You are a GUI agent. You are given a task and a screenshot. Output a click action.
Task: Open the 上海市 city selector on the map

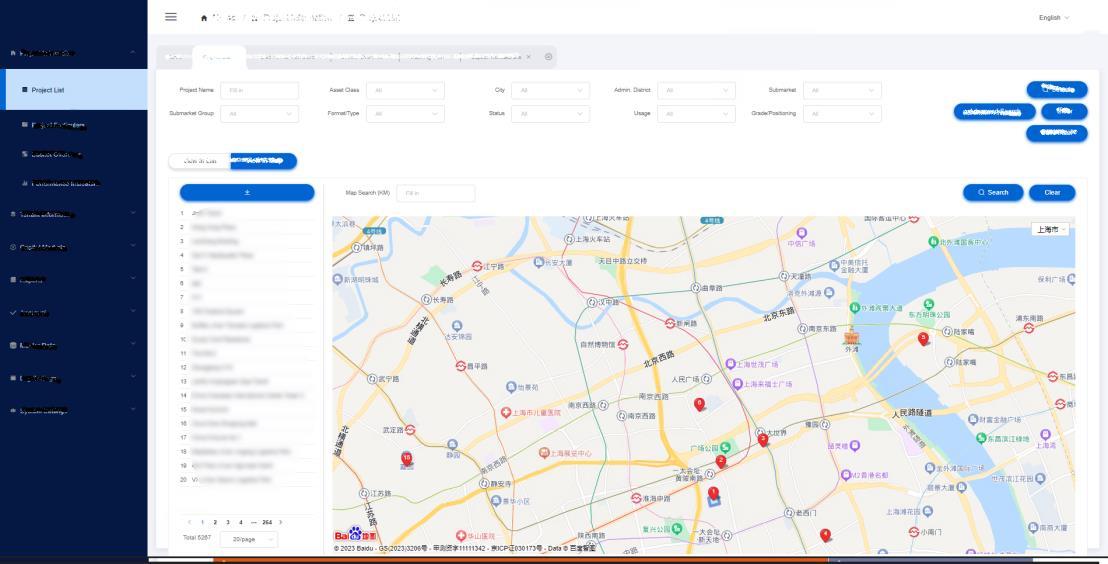coord(1050,230)
